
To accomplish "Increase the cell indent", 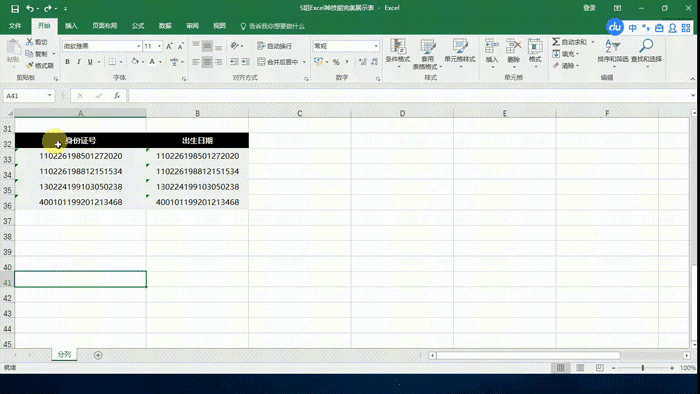I will 246,62.
